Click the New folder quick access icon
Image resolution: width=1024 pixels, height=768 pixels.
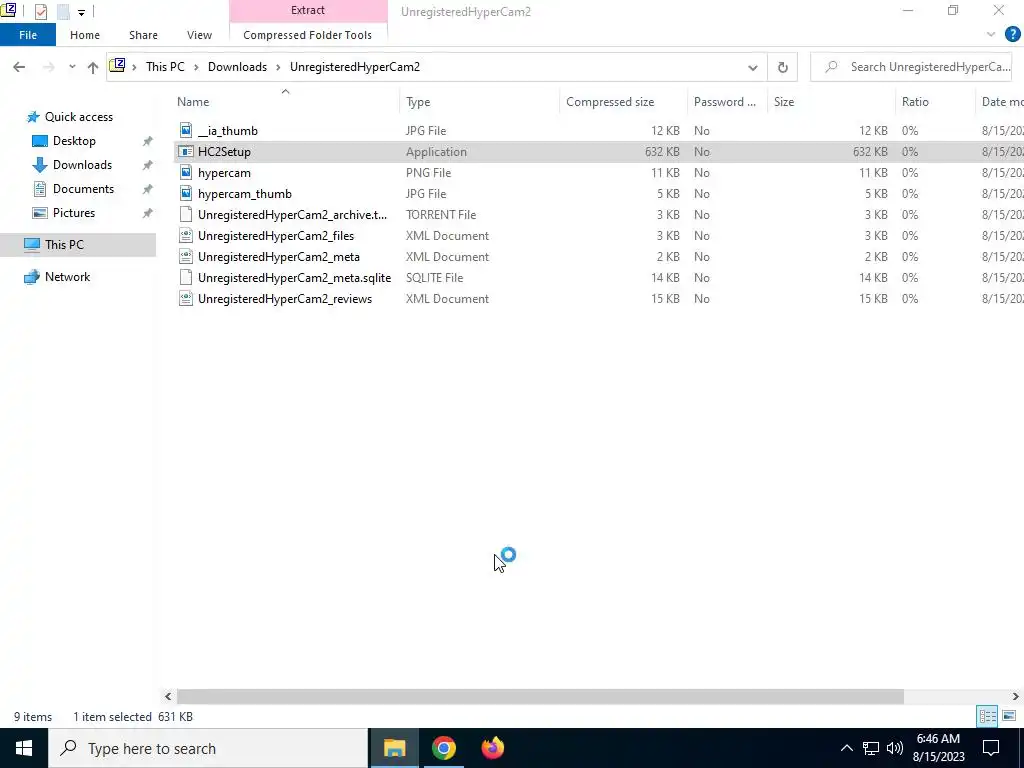[x=63, y=11]
